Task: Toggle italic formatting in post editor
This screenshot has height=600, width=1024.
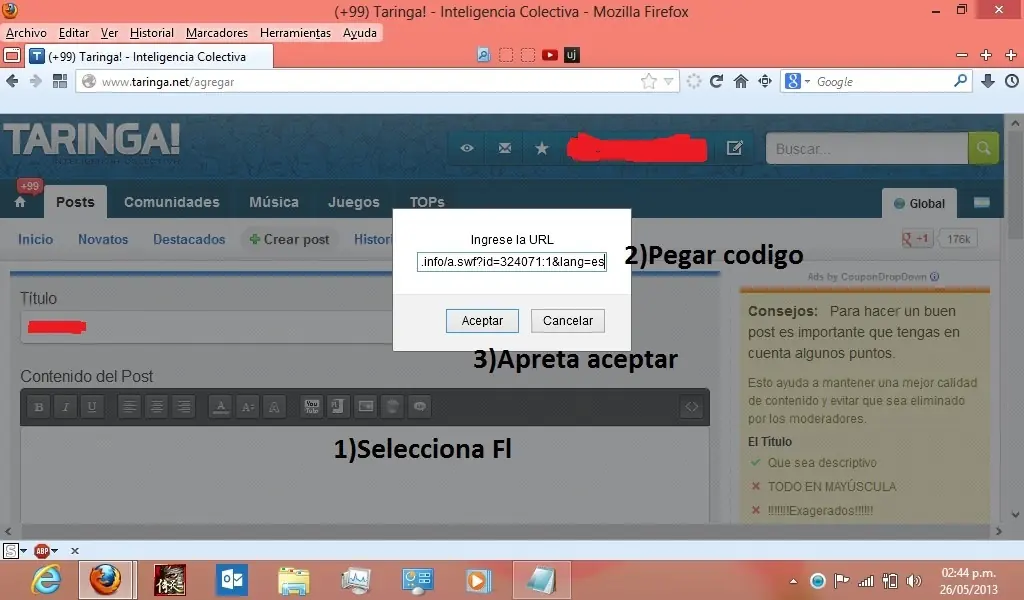Action: (65, 407)
